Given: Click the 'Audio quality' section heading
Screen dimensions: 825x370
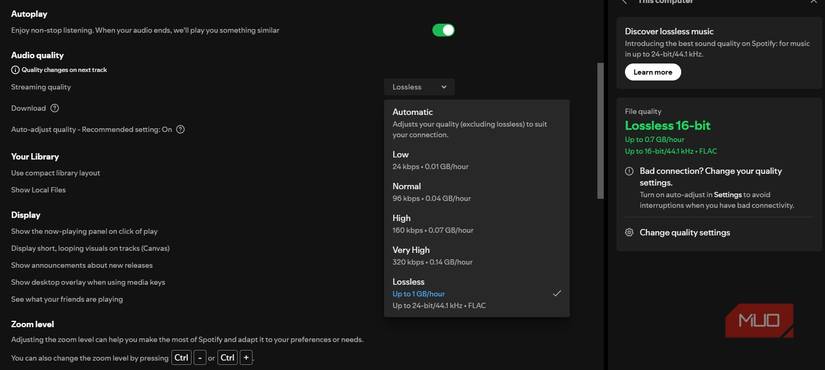Looking at the screenshot, I should [x=37, y=55].
